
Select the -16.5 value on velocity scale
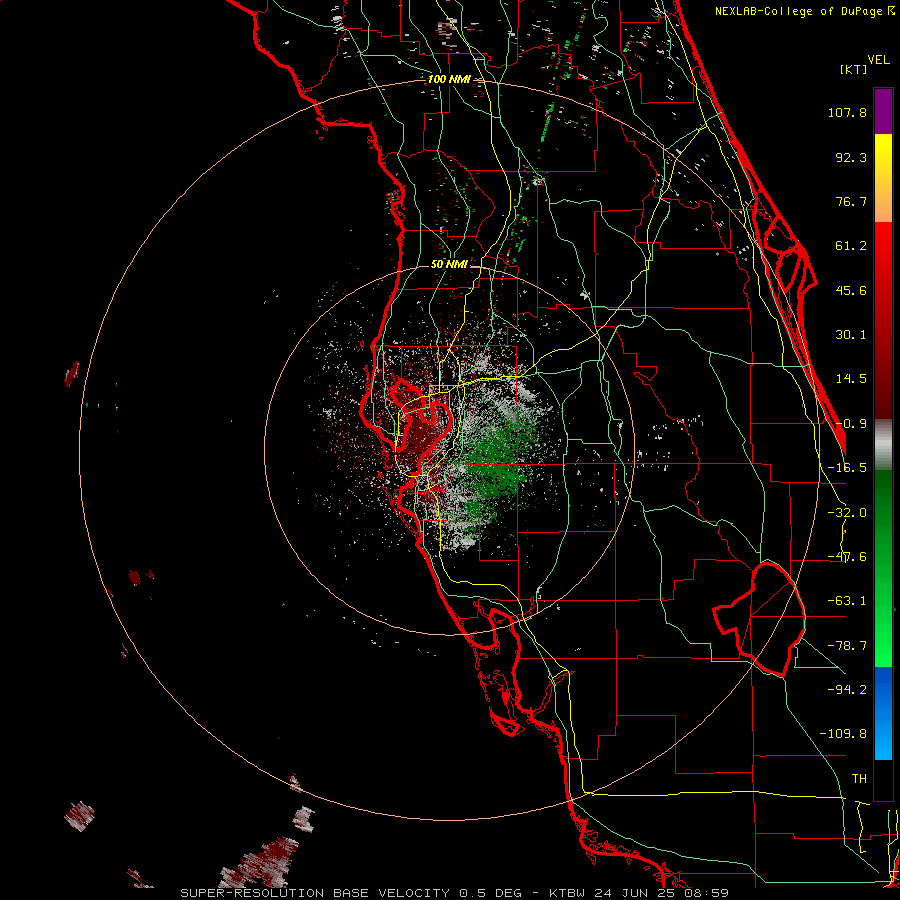click(x=847, y=468)
